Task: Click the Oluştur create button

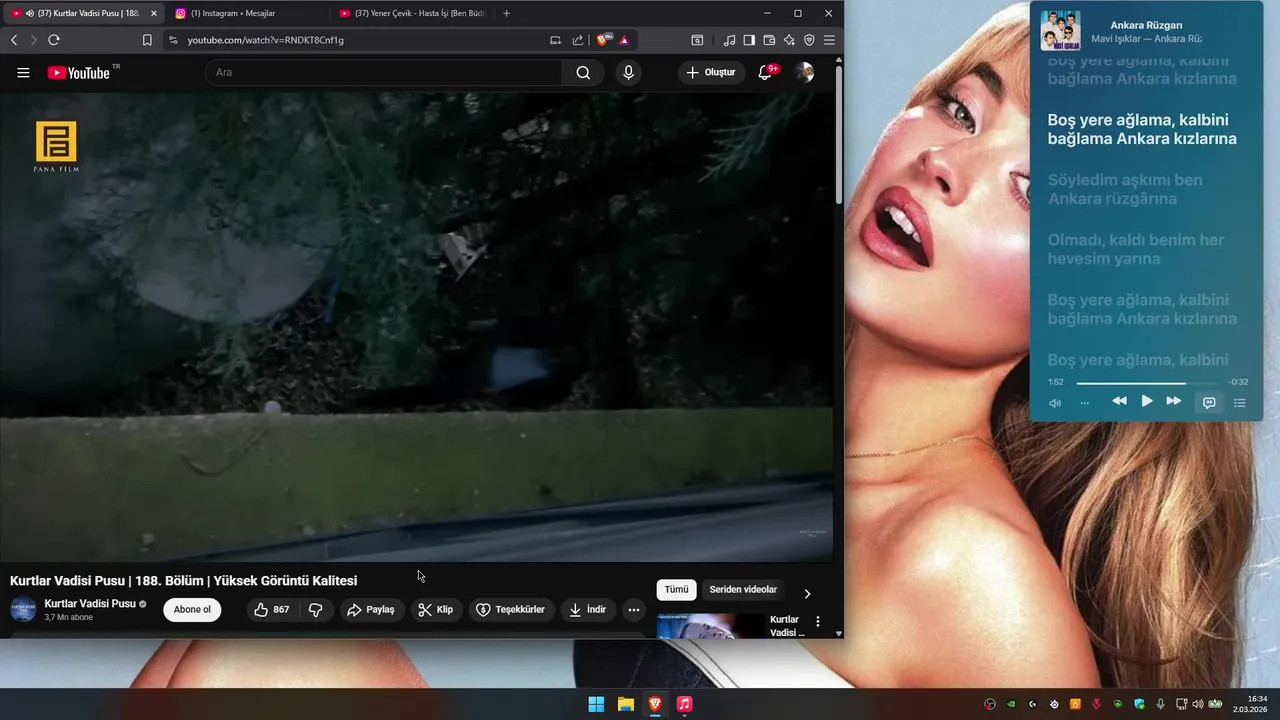Action: coord(711,72)
